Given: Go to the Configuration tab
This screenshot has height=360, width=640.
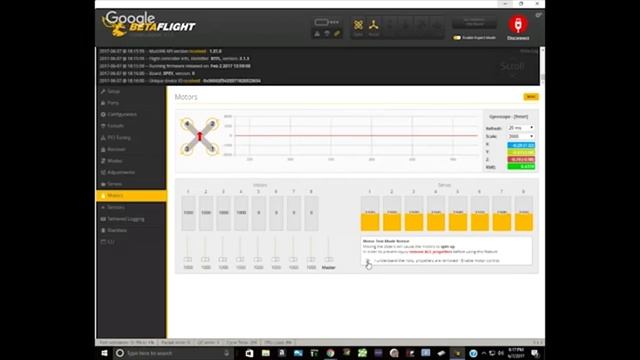Looking at the screenshot, I should 131,114.
